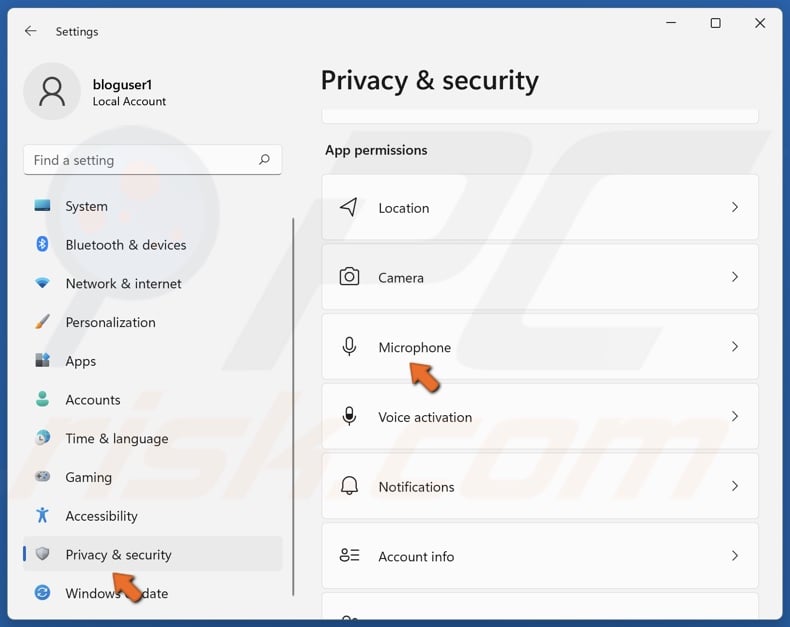Screen dimensions: 790x627
Task: Click the Personalization paintbrush icon
Action: click(42, 322)
